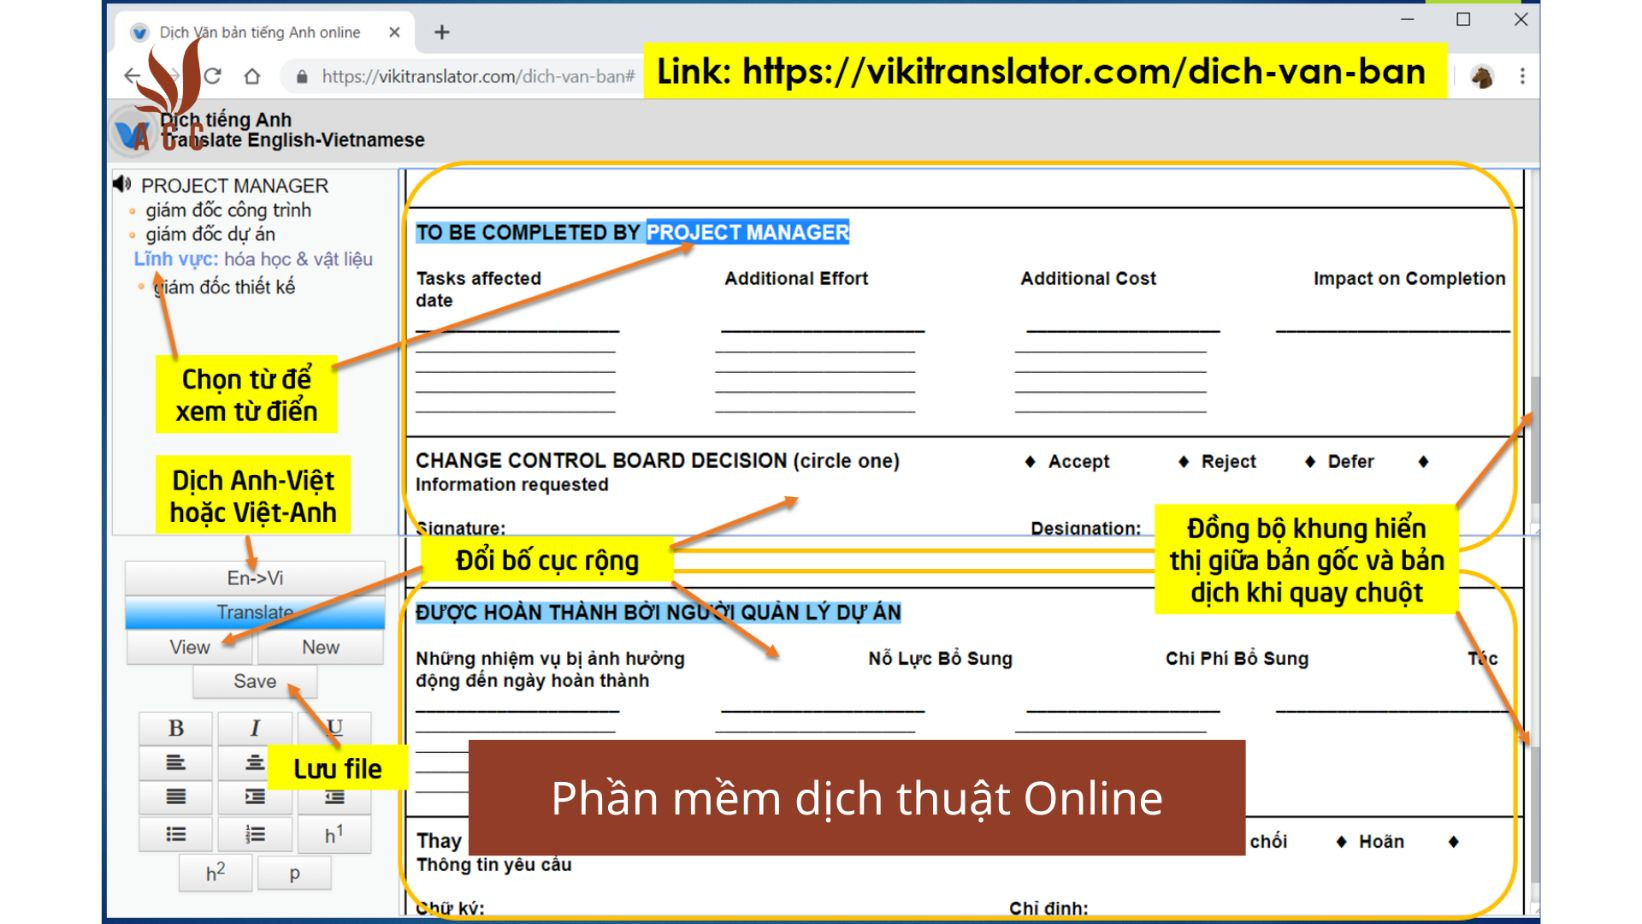Click 'Nỗ Lực Bổ Sung' column heading
The width and height of the screenshot is (1642, 924).
[940, 658]
